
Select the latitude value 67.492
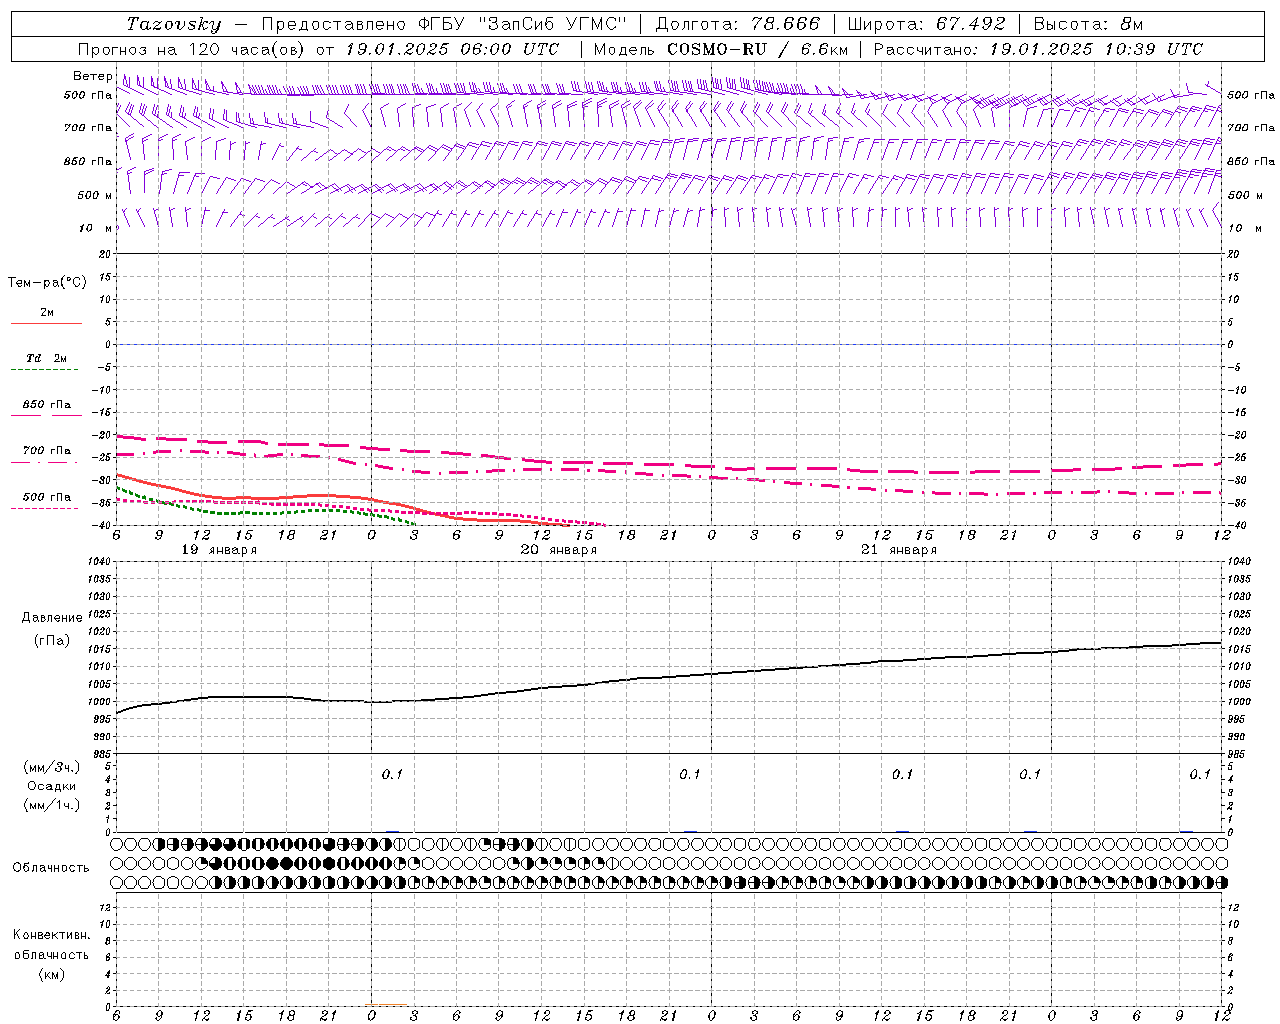point(971,24)
